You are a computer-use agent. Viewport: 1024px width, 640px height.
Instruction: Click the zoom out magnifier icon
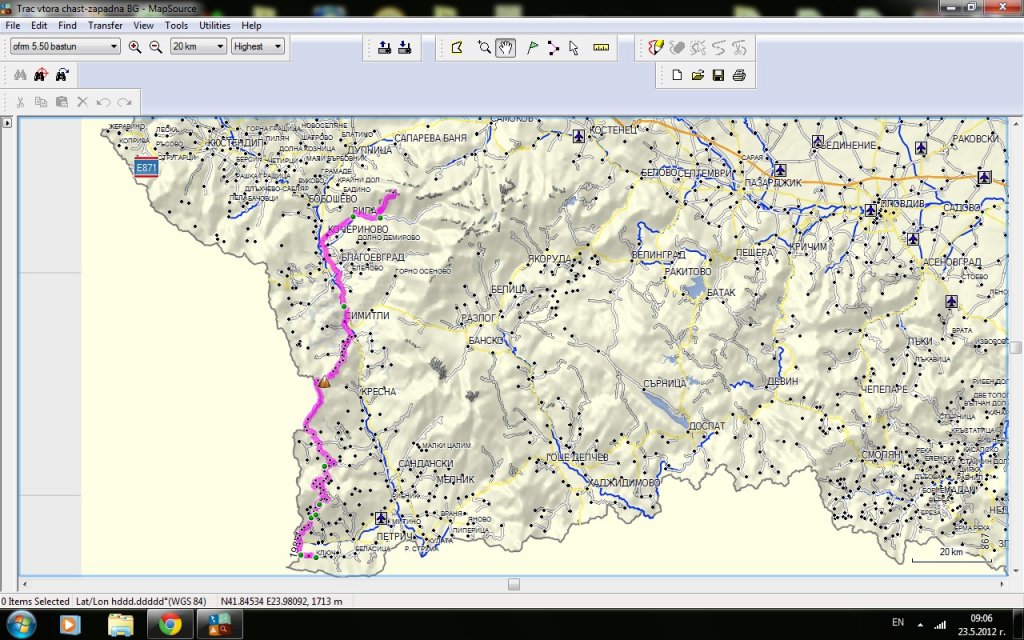point(155,47)
